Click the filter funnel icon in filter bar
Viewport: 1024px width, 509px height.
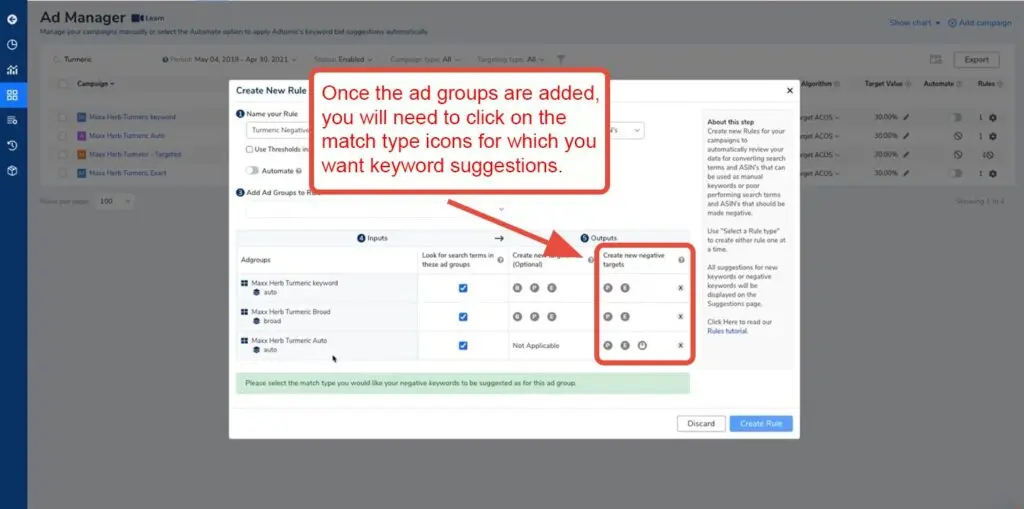pyautogui.click(x=561, y=59)
